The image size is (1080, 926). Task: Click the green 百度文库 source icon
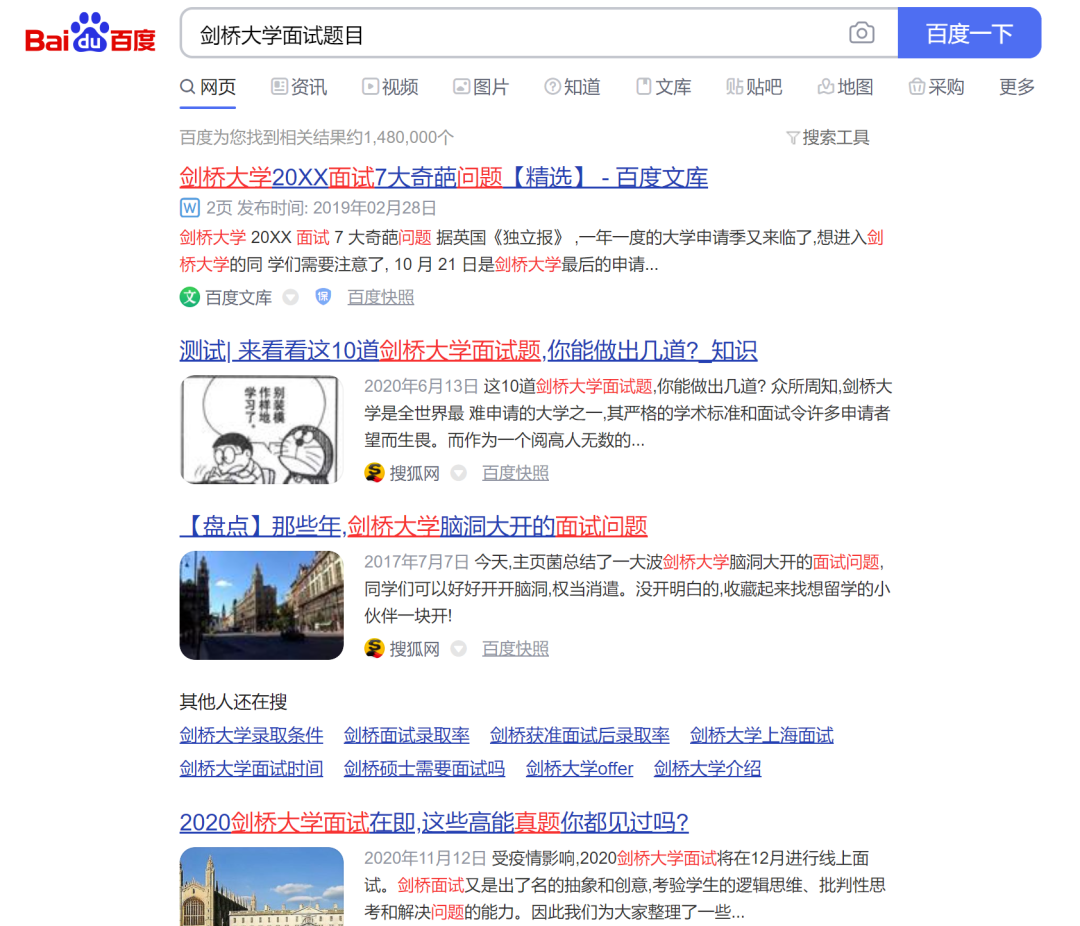pos(189,297)
